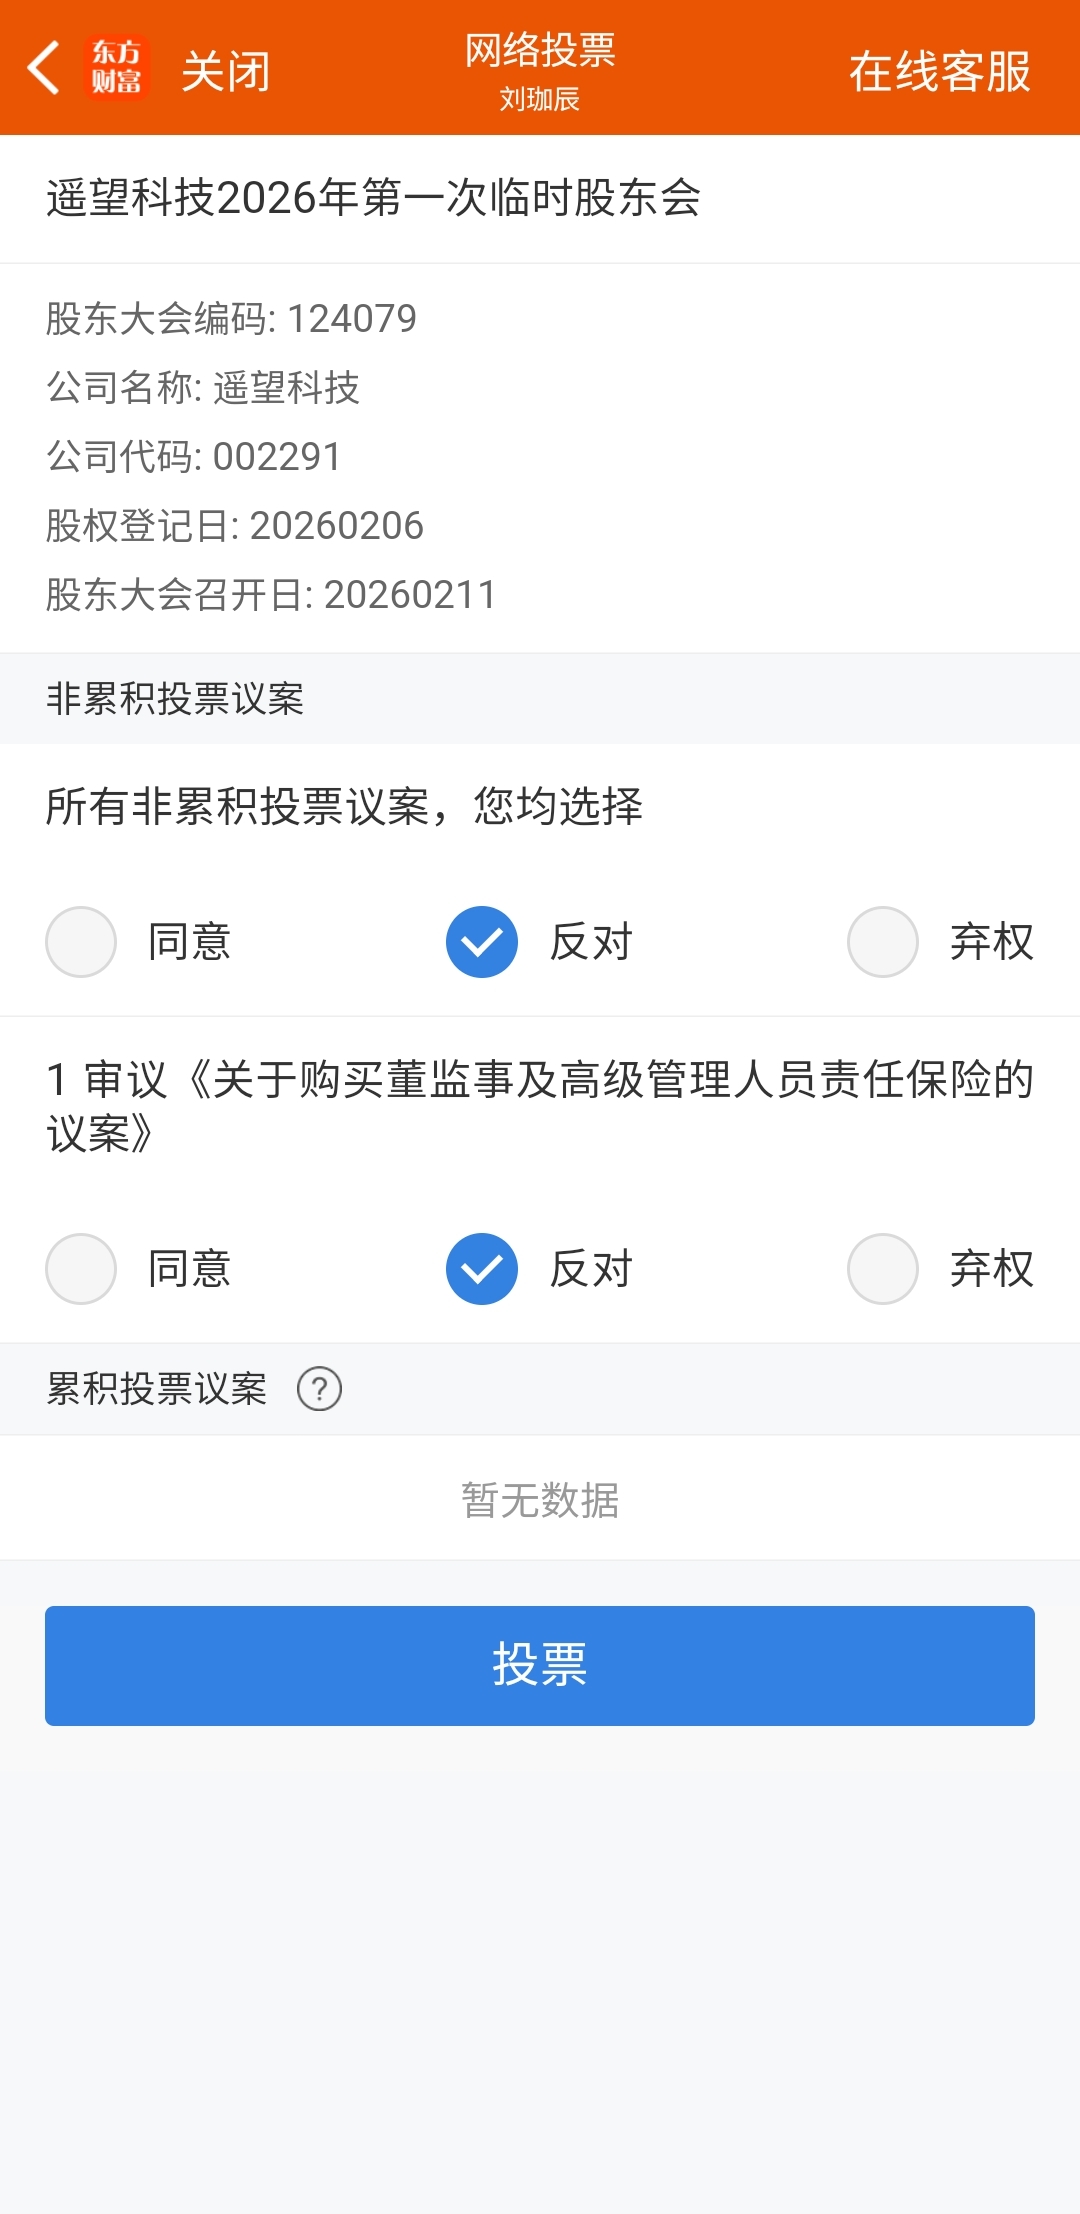Image resolution: width=1080 pixels, height=2214 pixels.
Task: Tap the 累积投票议案 section label
Action: pos(157,1389)
